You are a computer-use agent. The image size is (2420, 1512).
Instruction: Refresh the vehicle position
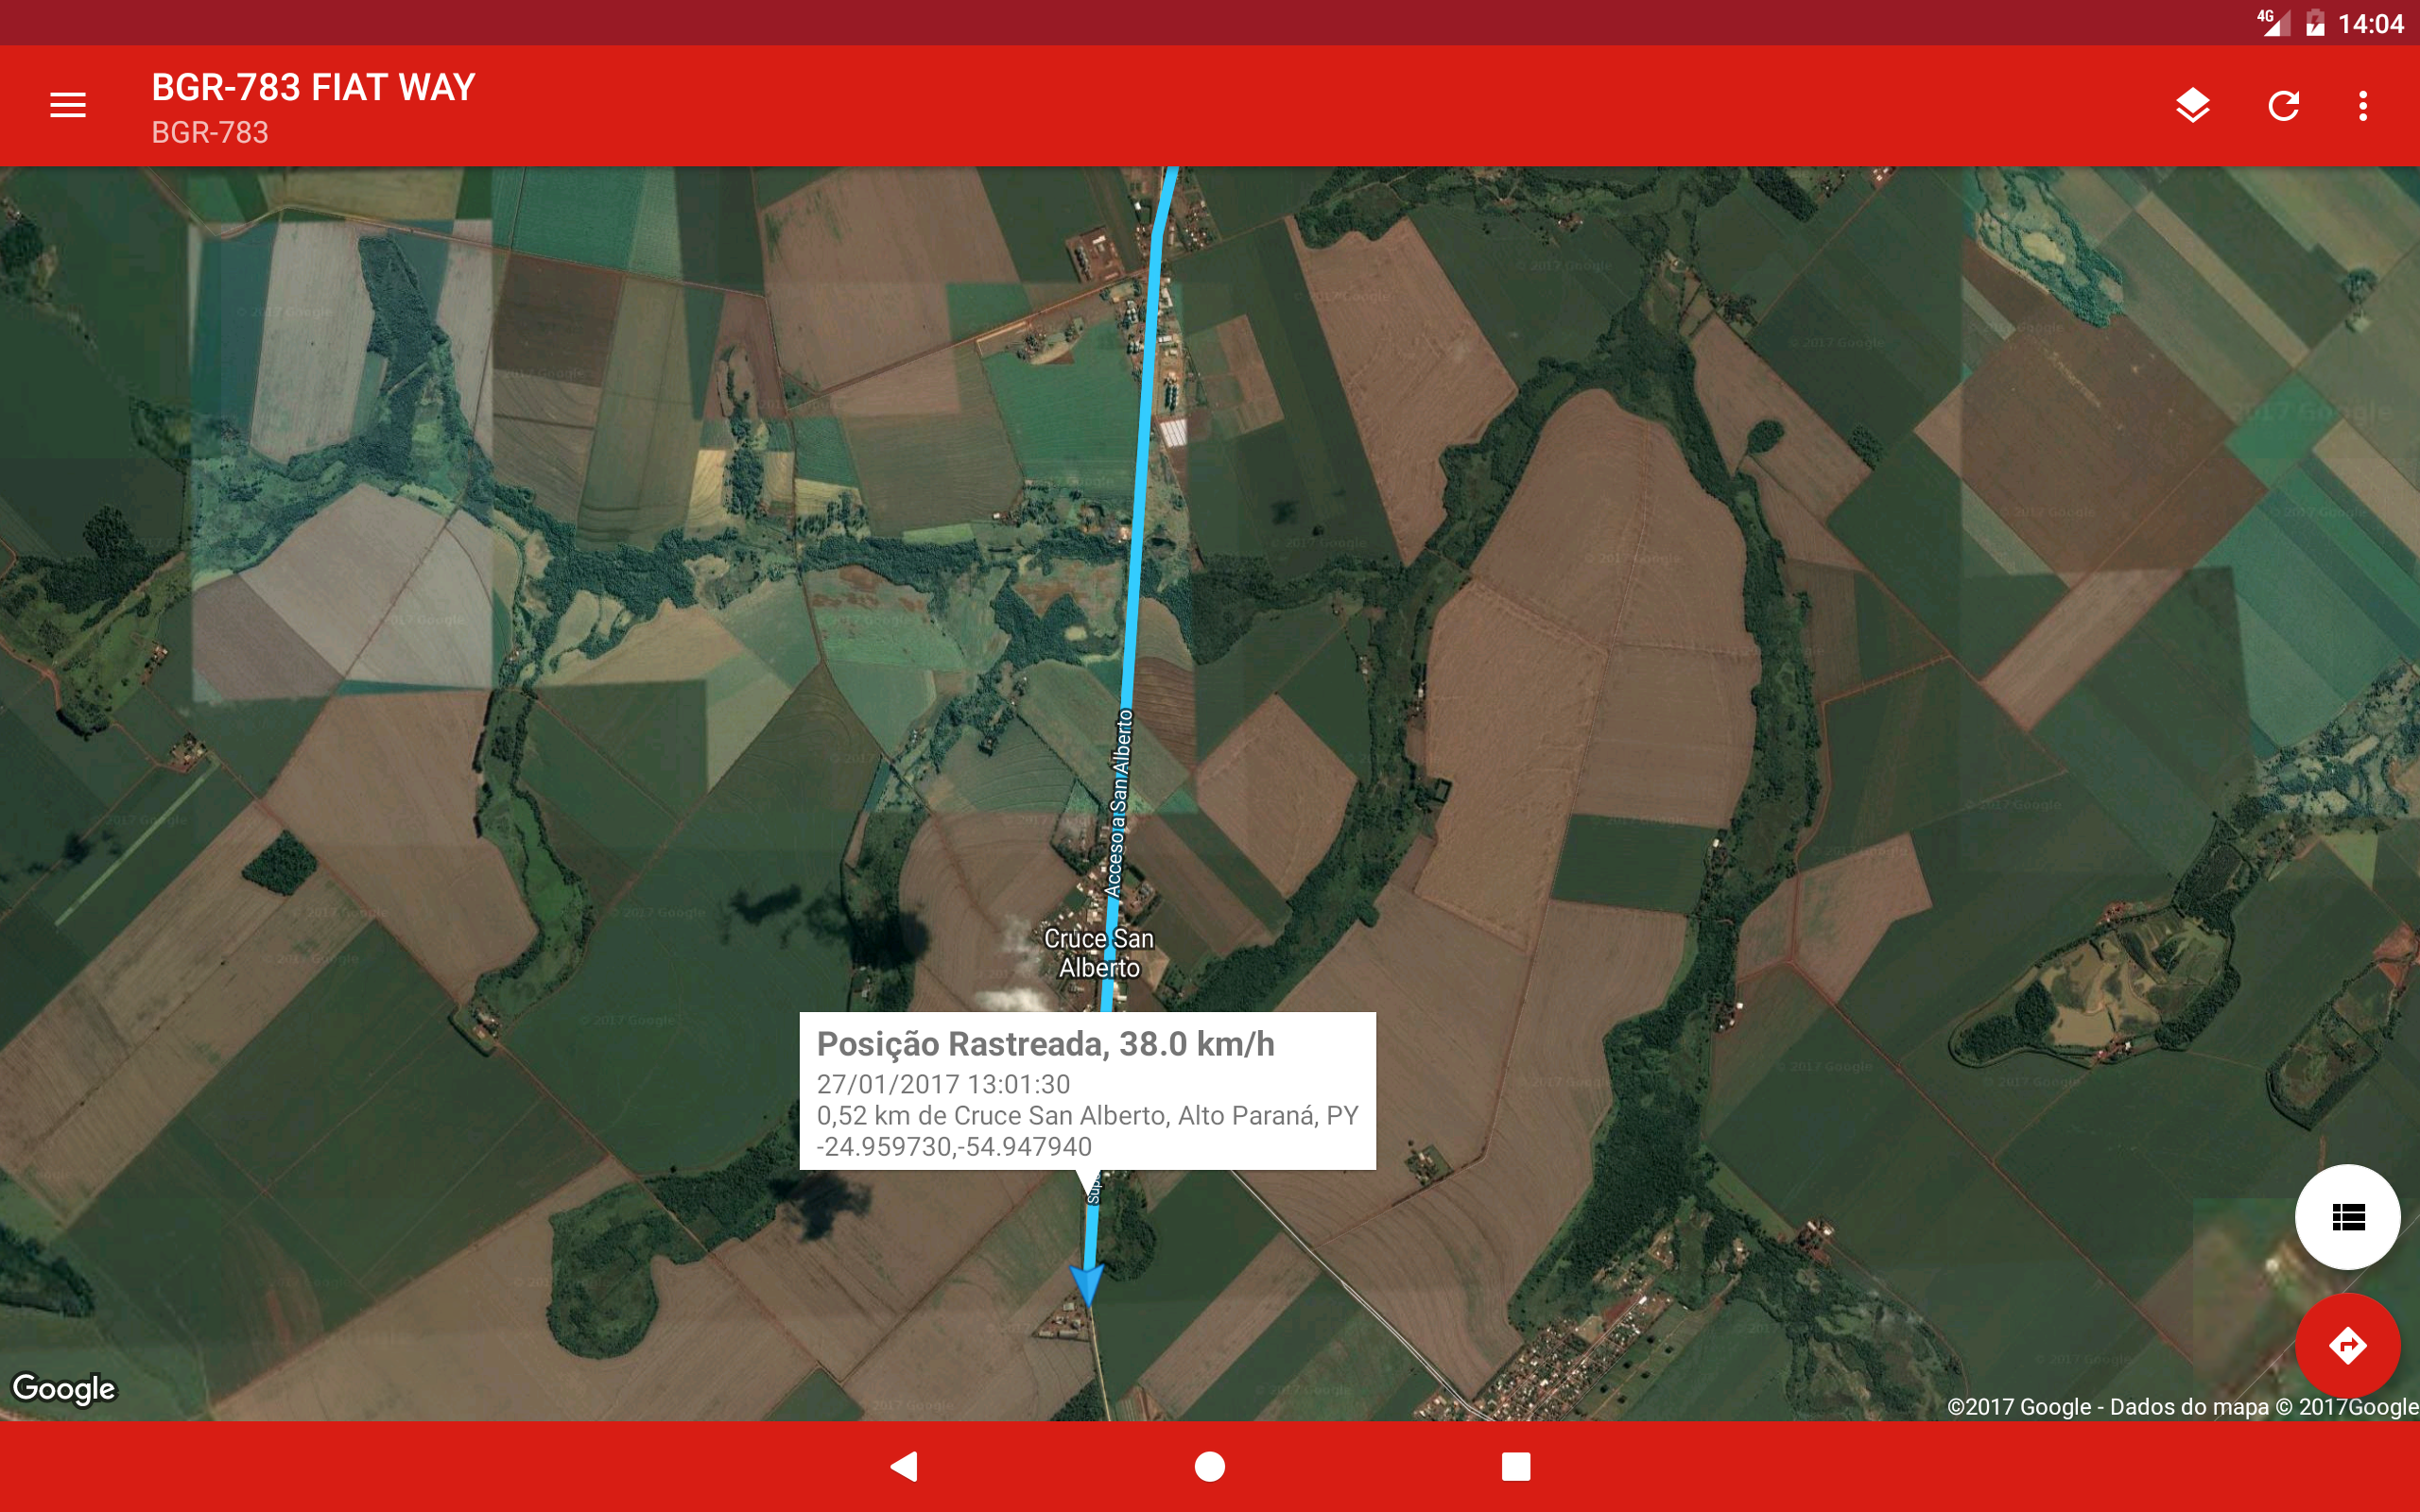point(2283,105)
